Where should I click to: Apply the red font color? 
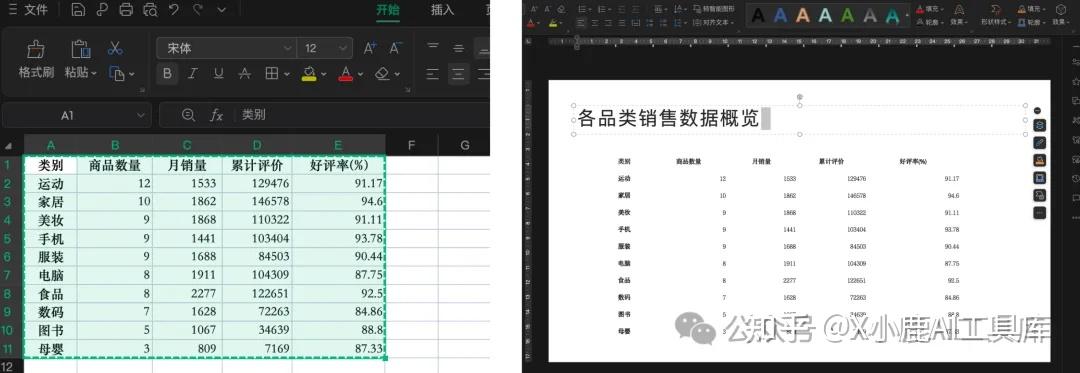point(345,74)
